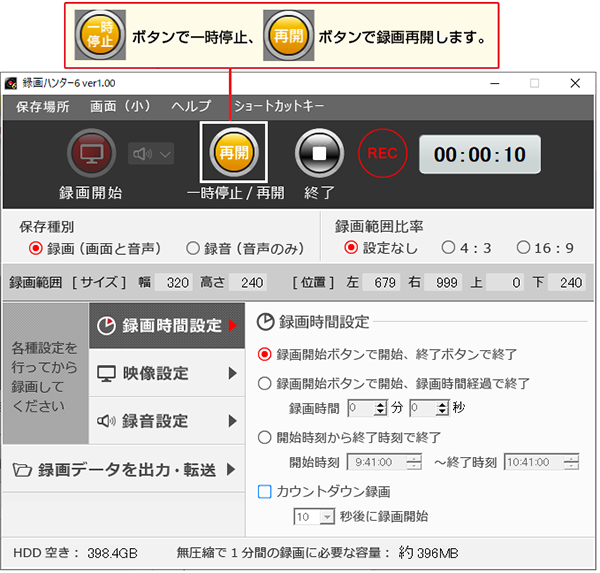
Task: Click the 高さ height field showing 240
Action: pos(248,283)
